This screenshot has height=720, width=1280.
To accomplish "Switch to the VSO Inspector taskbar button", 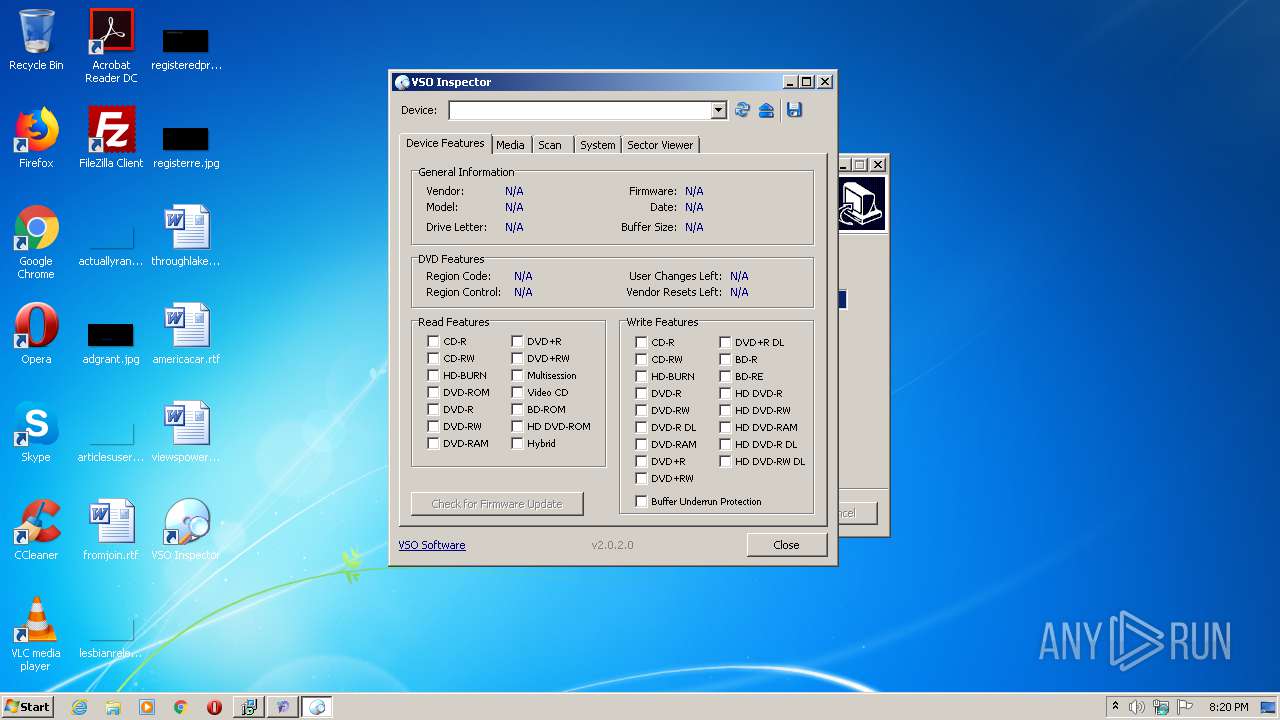I will point(317,707).
